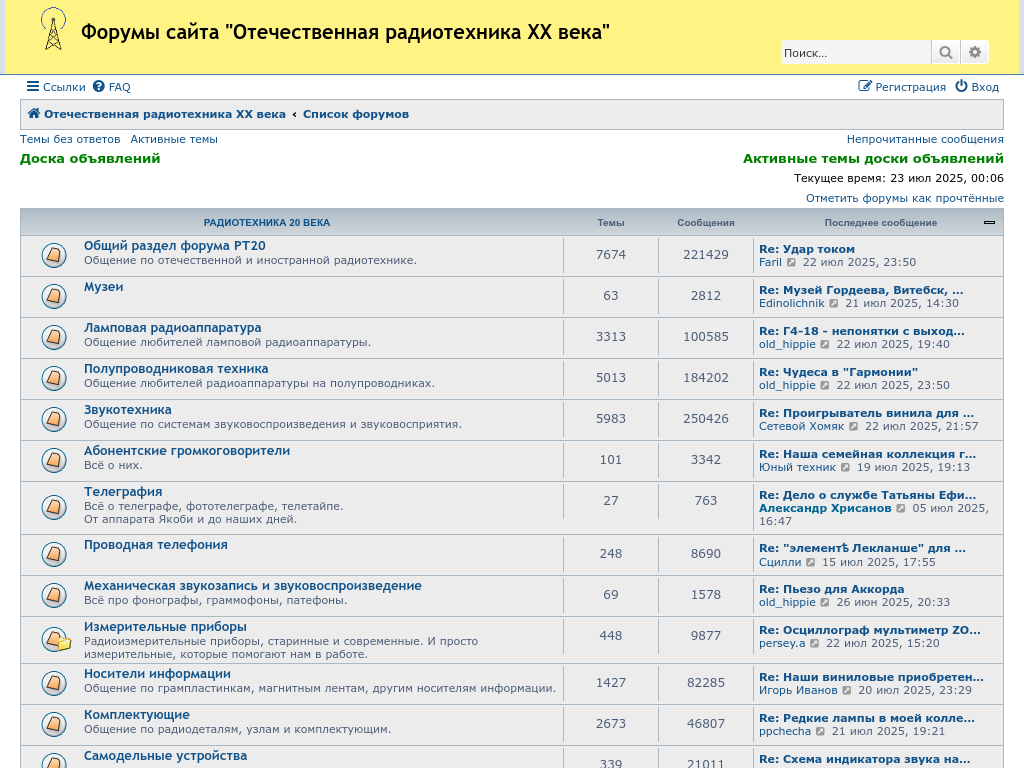Click the magnifier search button

[944, 53]
